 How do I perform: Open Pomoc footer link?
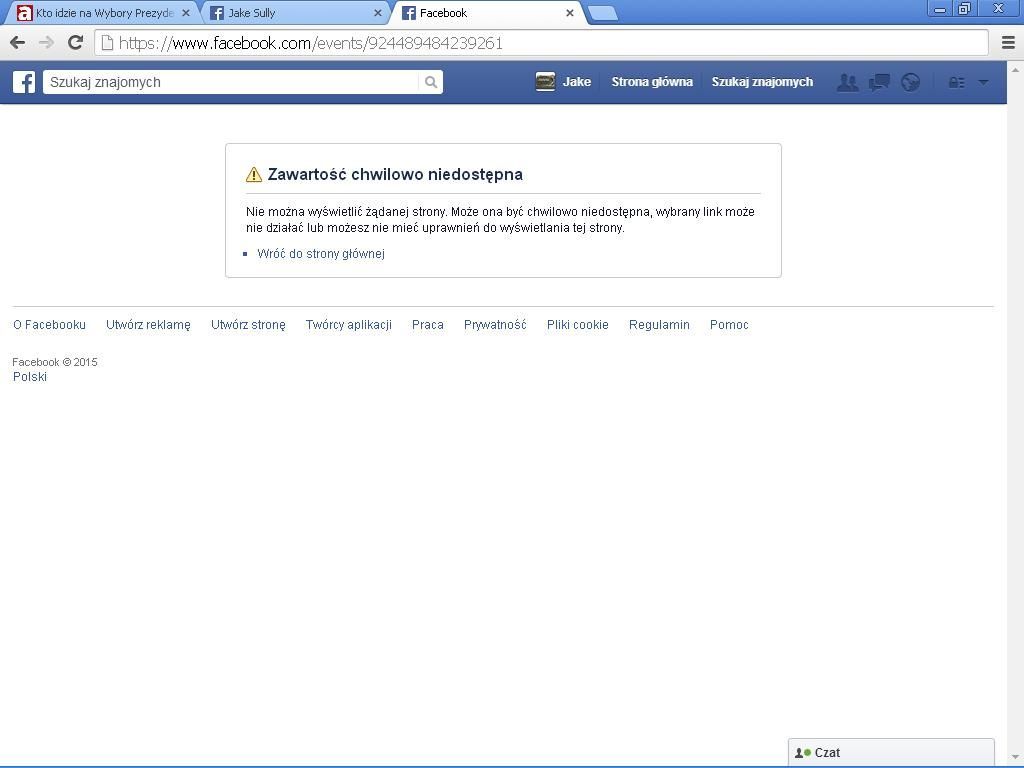pyautogui.click(x=729, y=325)
